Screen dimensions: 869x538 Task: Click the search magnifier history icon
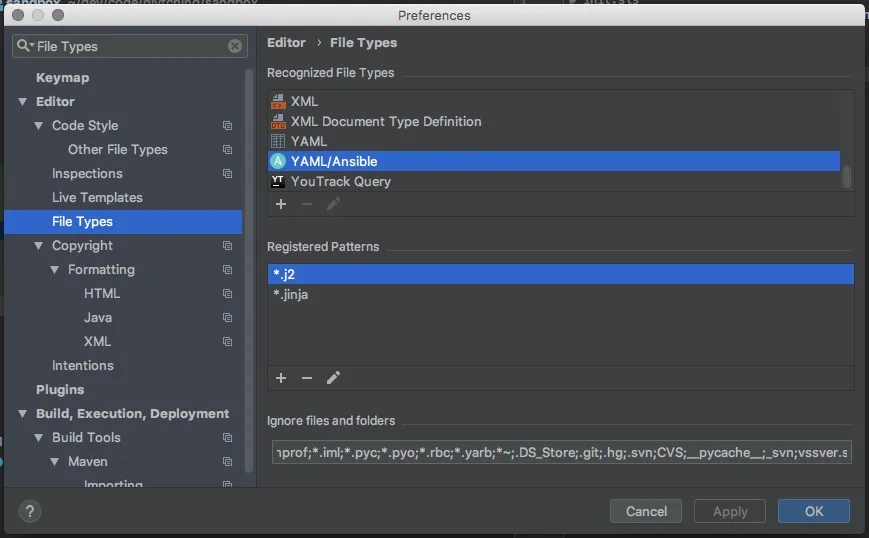[25, 46]
